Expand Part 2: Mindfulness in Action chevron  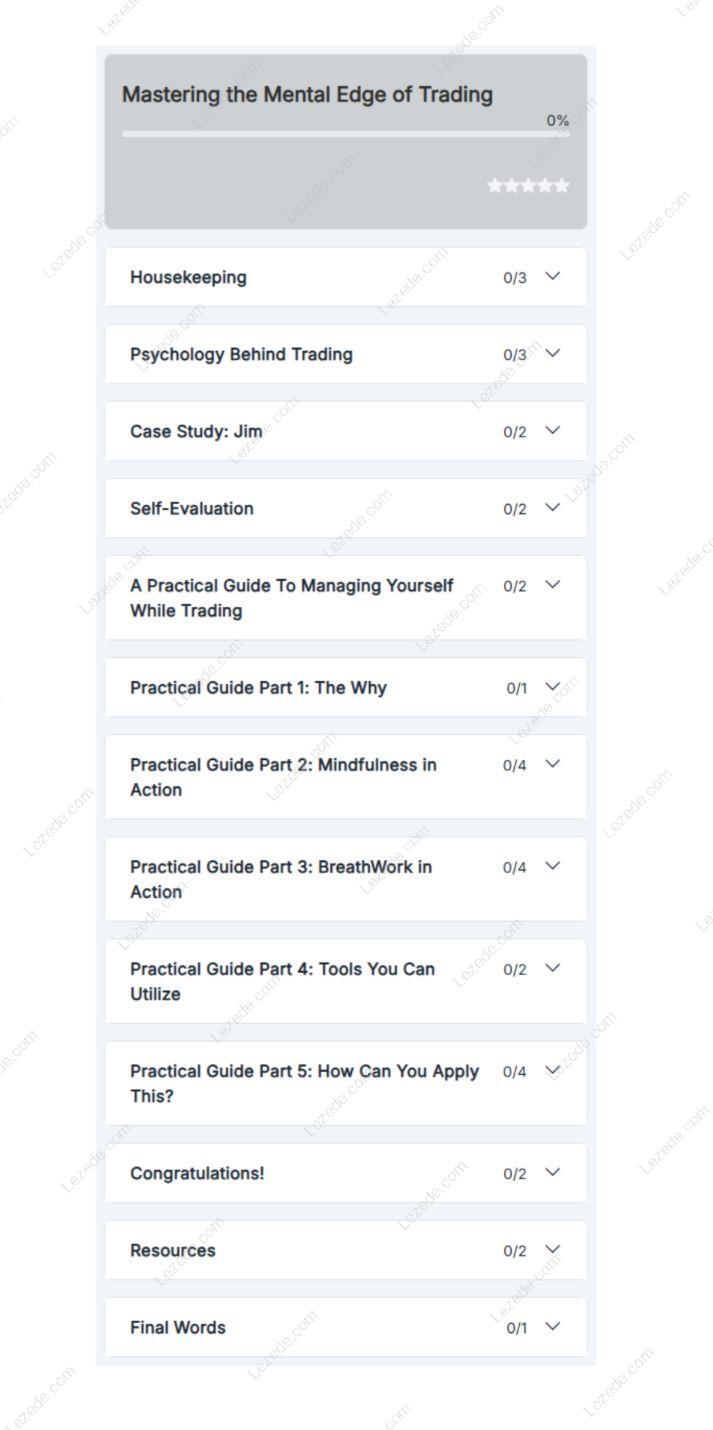pyautogui.click(x=552, y=764)
